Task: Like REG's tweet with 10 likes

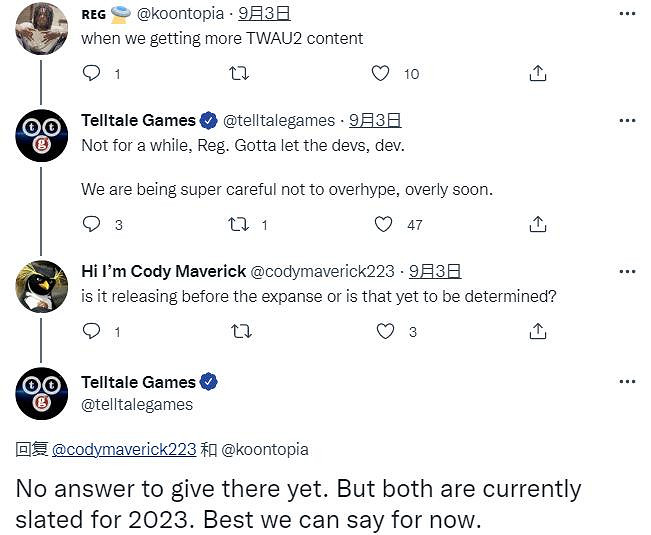Action: 380,73
